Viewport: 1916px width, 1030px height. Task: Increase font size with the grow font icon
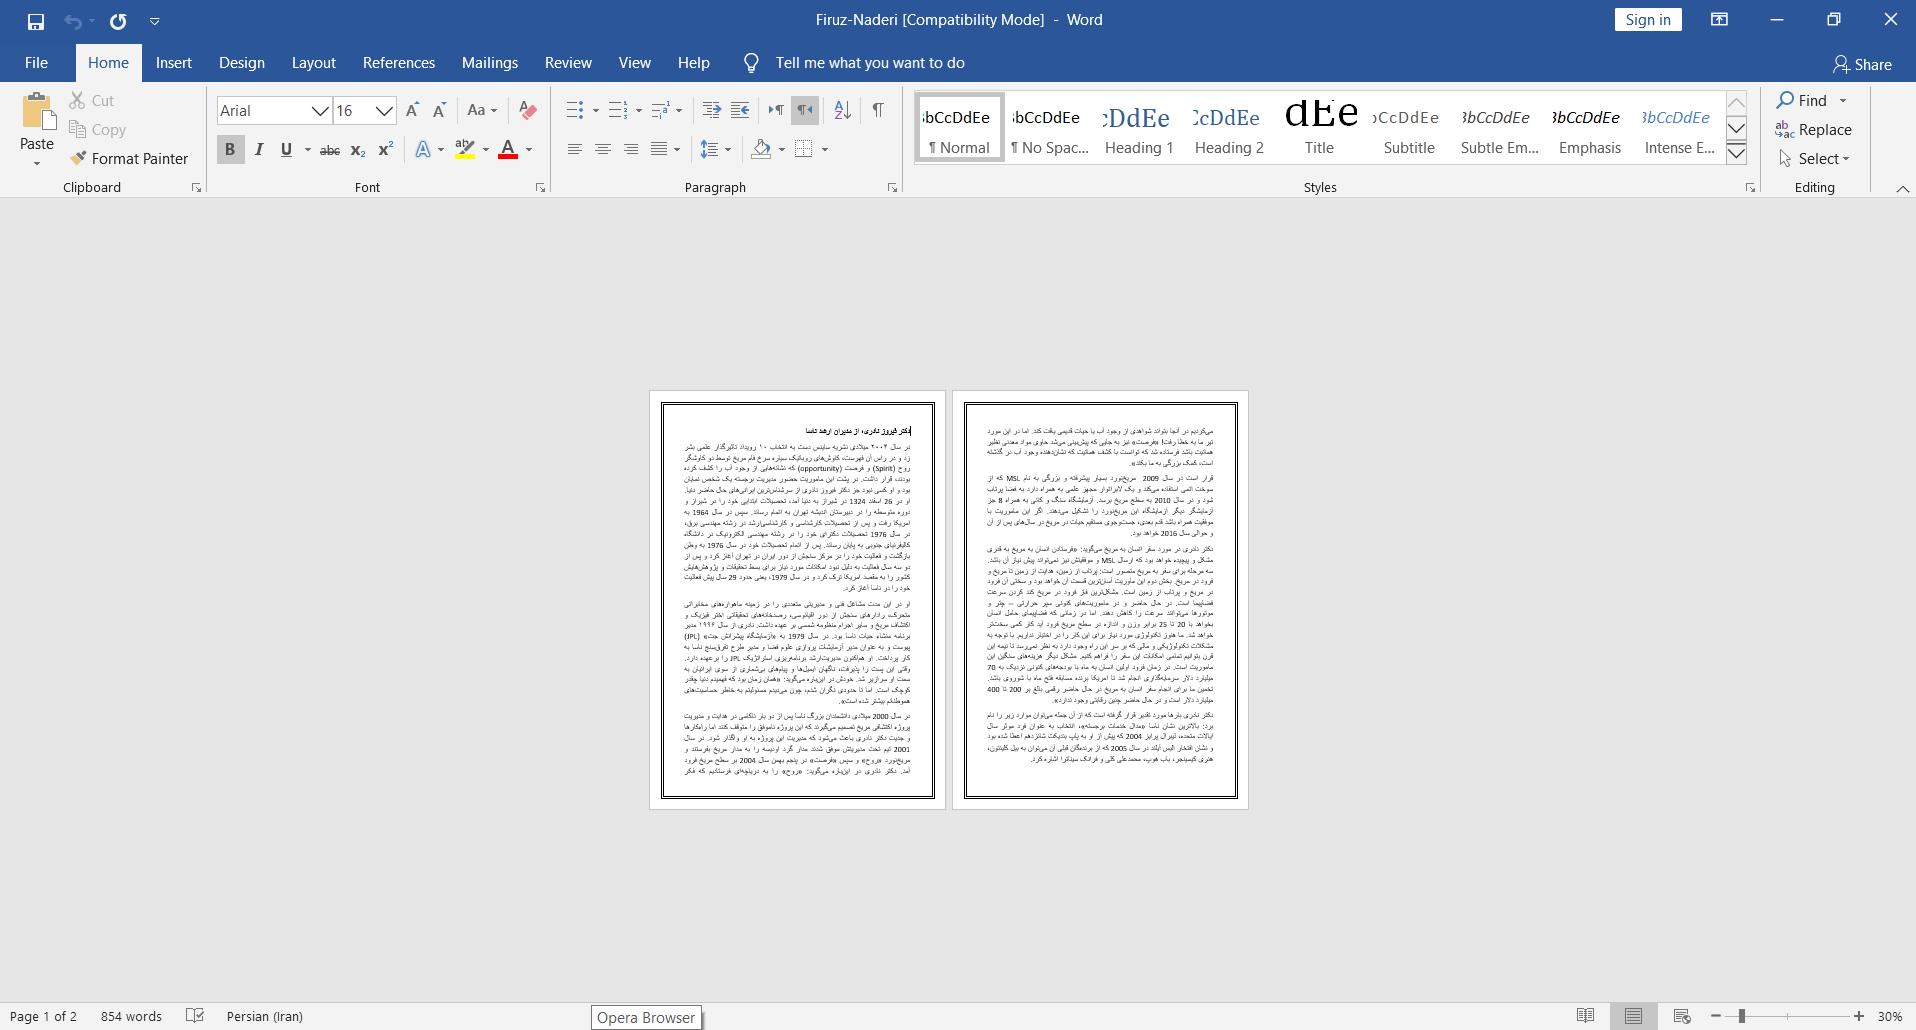pyautogui.click(x=412, y=110)
